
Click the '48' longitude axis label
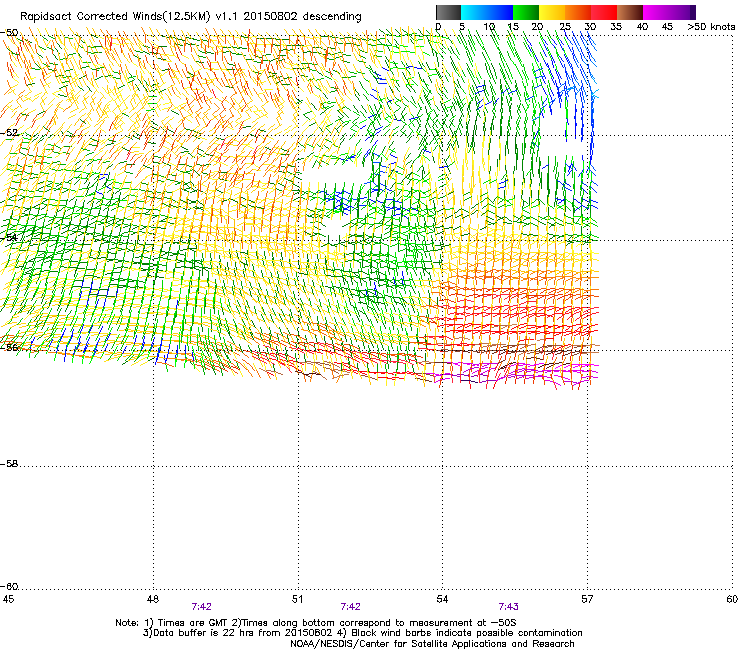153,599
